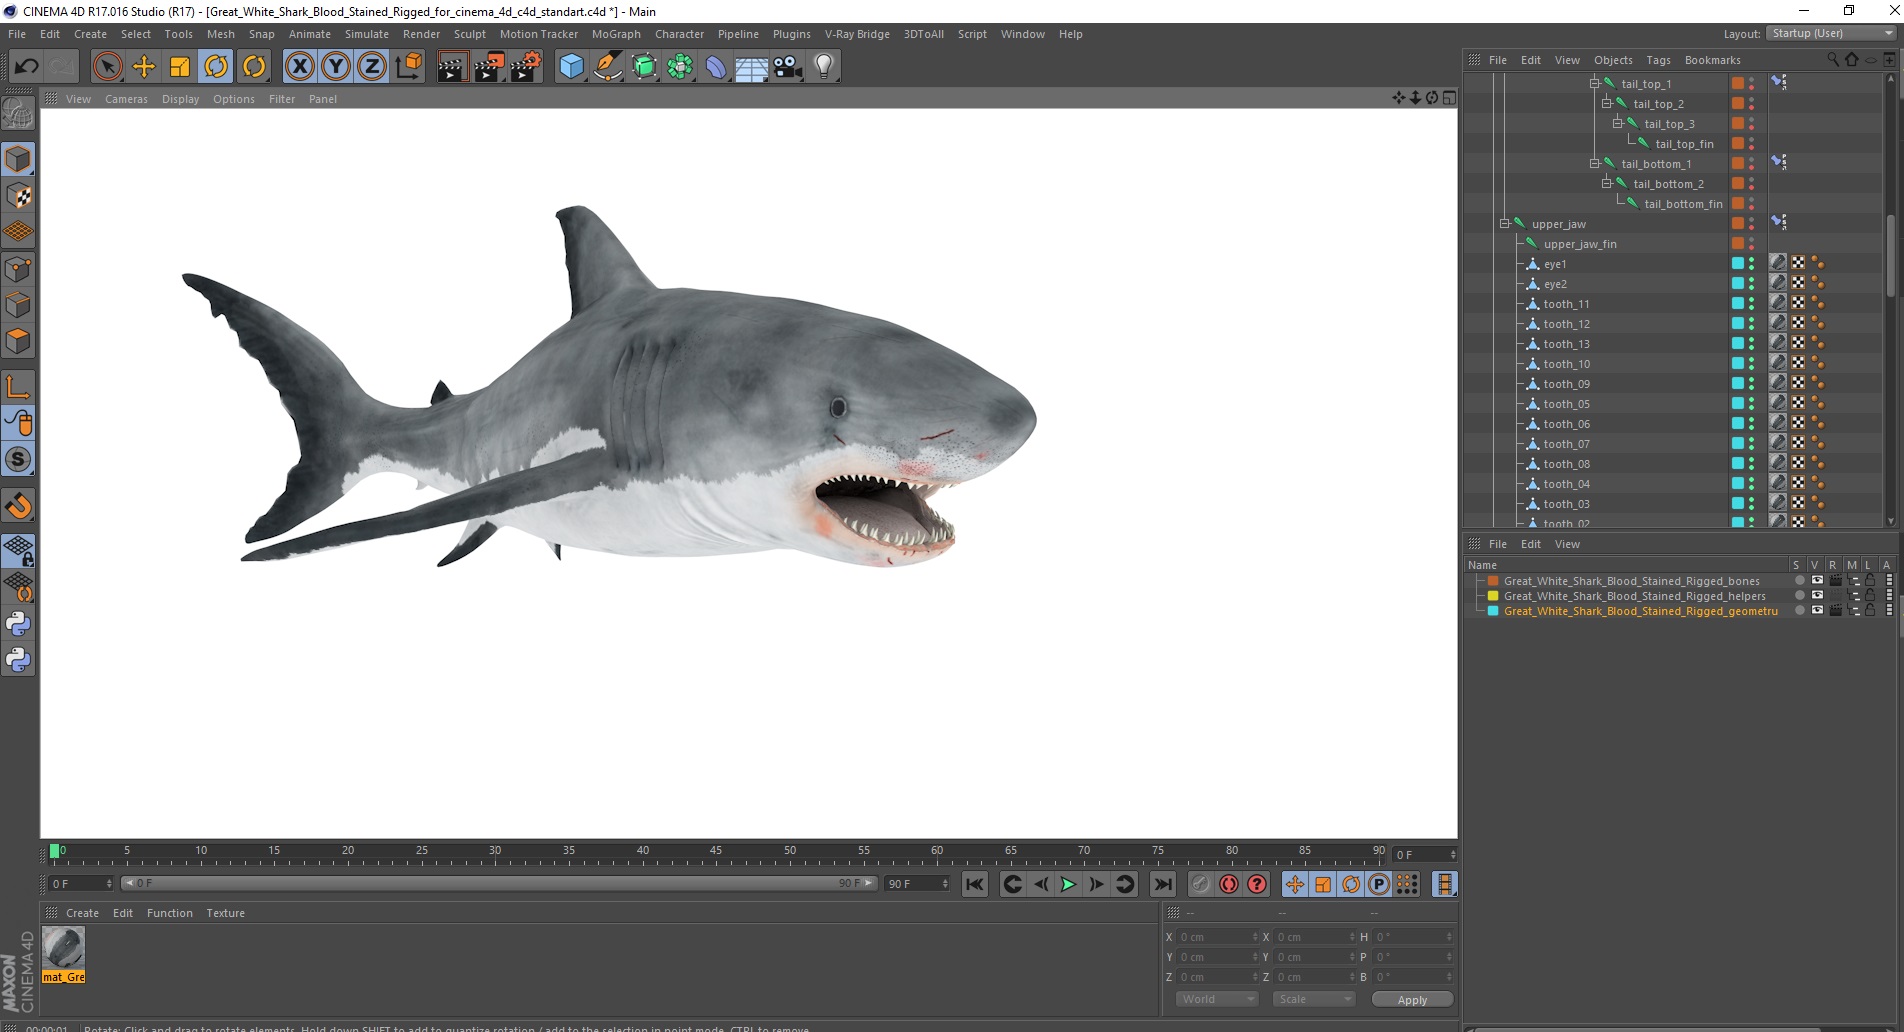This screenshot has width=1904, height=1032.
Task: Click the geometry layer cyan color swatch
Action: coord(1493,611)
